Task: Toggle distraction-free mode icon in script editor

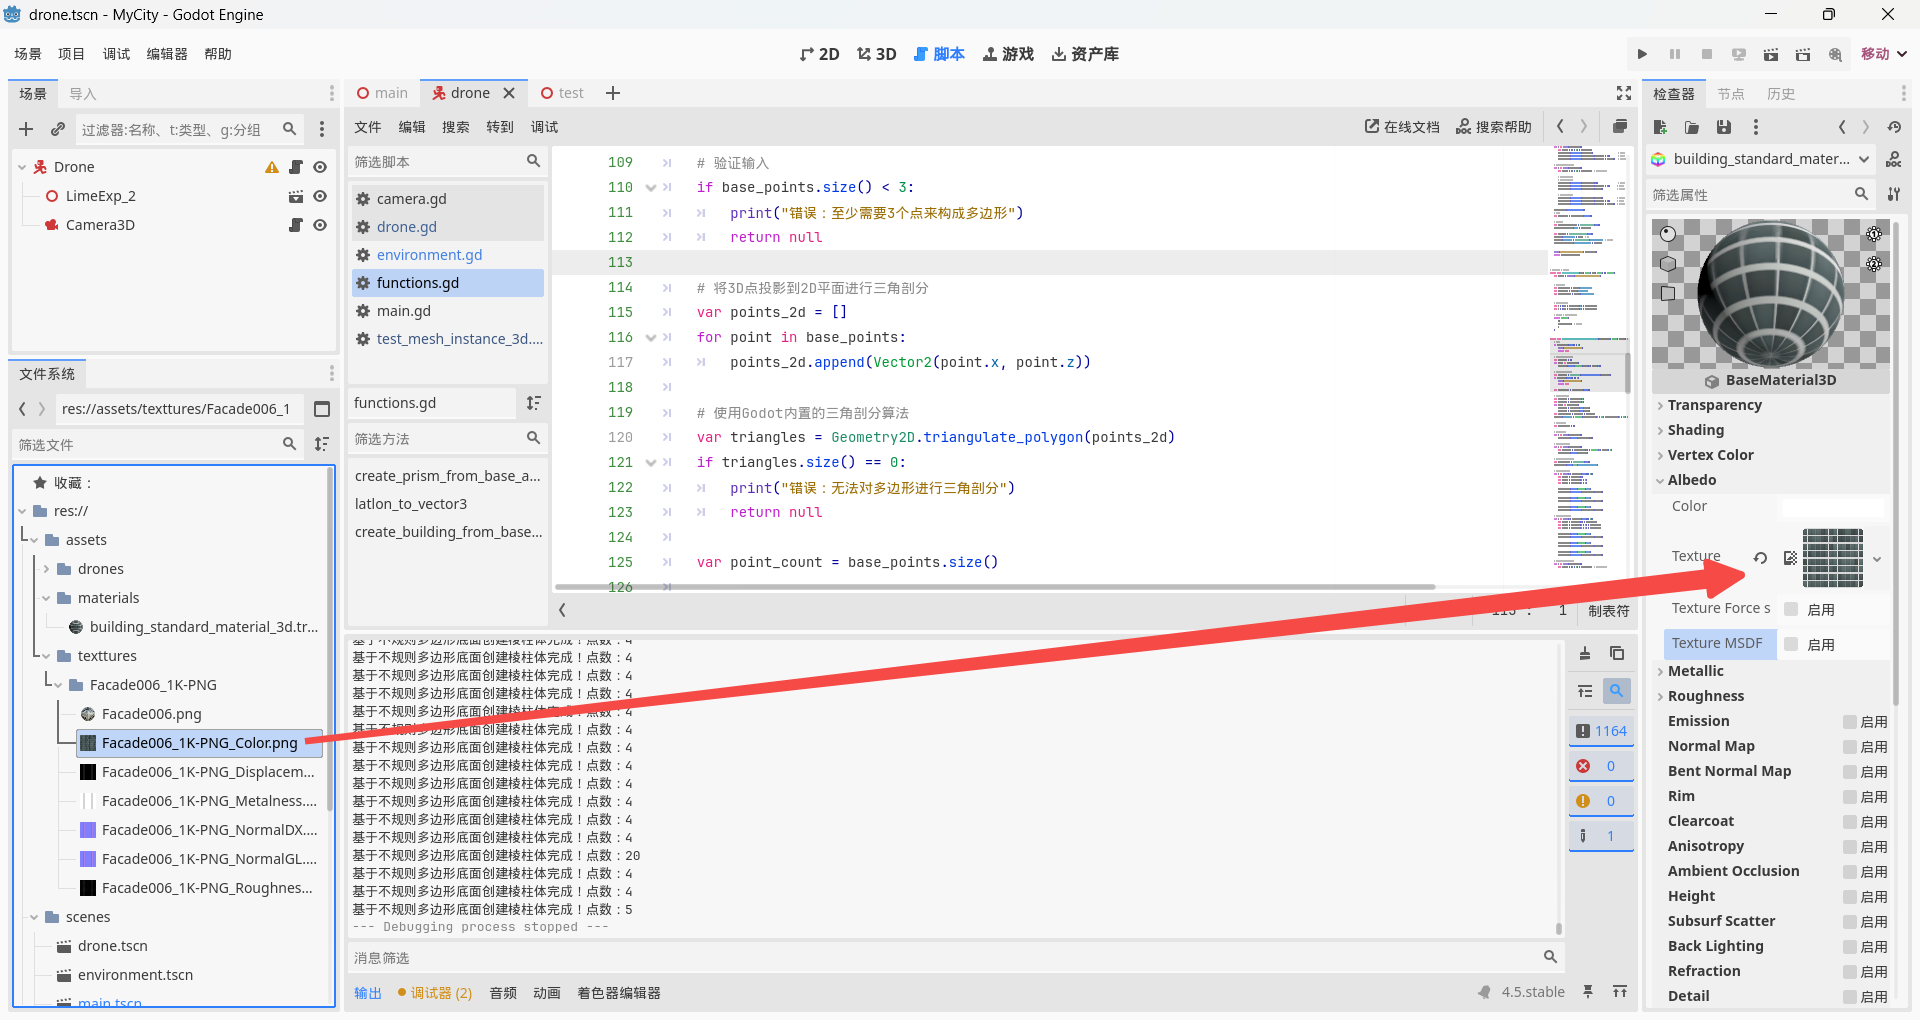Action: click(x=1624, y=93)
